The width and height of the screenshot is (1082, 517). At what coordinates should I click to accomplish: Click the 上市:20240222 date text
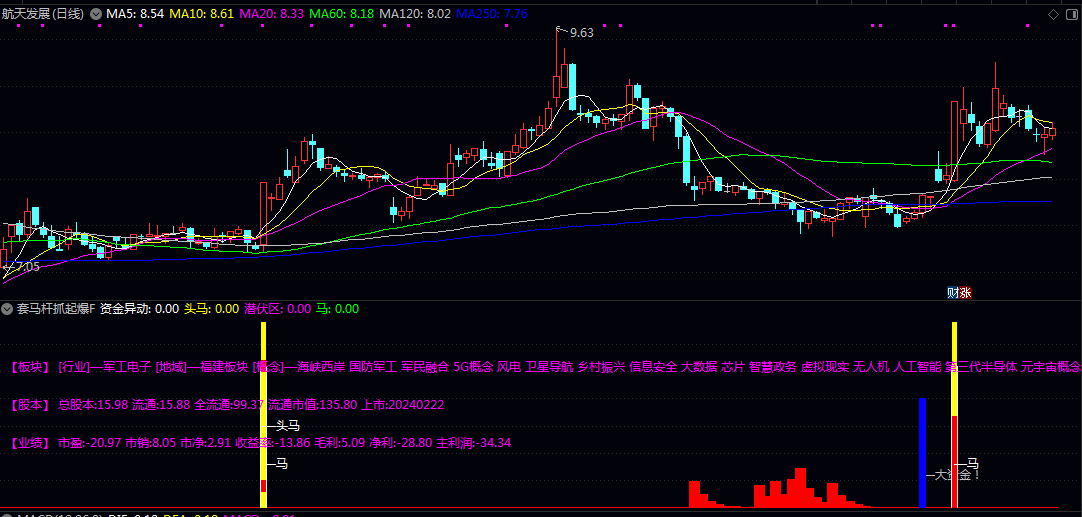coord(402,405)
